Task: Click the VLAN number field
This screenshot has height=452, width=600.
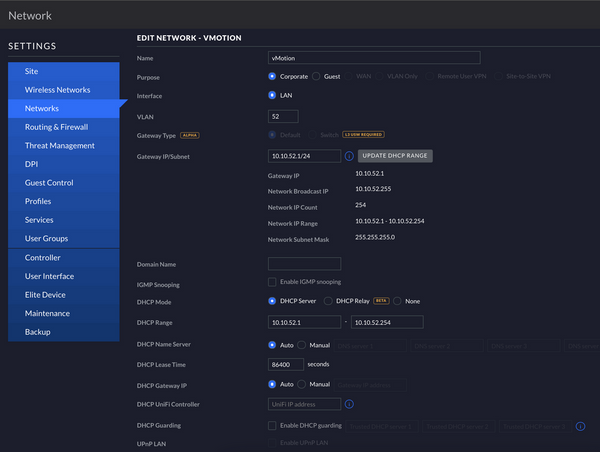Action: [283, 116]
